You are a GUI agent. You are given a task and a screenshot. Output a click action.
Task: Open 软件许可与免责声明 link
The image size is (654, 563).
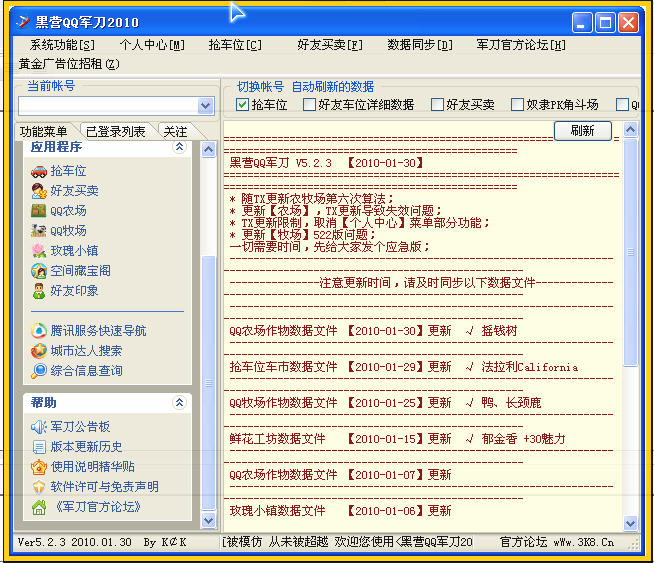[104, 487]
